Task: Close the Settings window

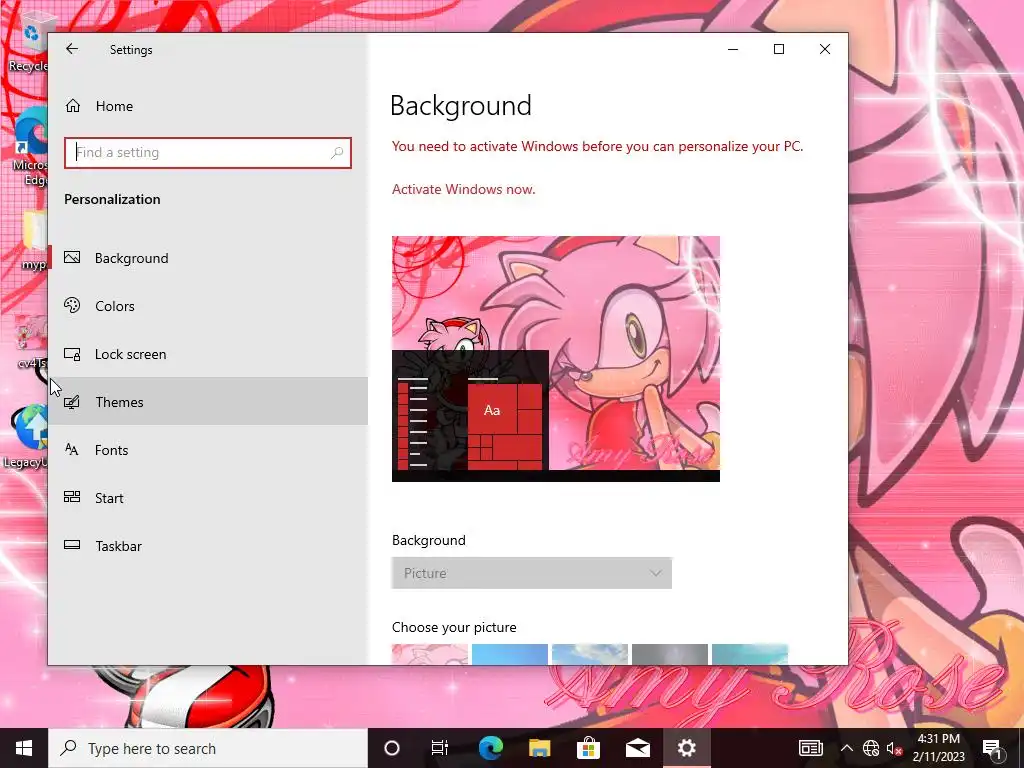Action: pos(825,49)
